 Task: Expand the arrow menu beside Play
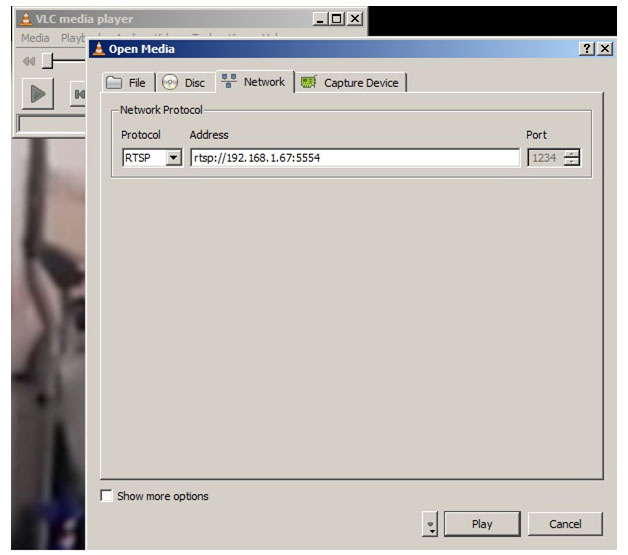(x=430, y=524)
